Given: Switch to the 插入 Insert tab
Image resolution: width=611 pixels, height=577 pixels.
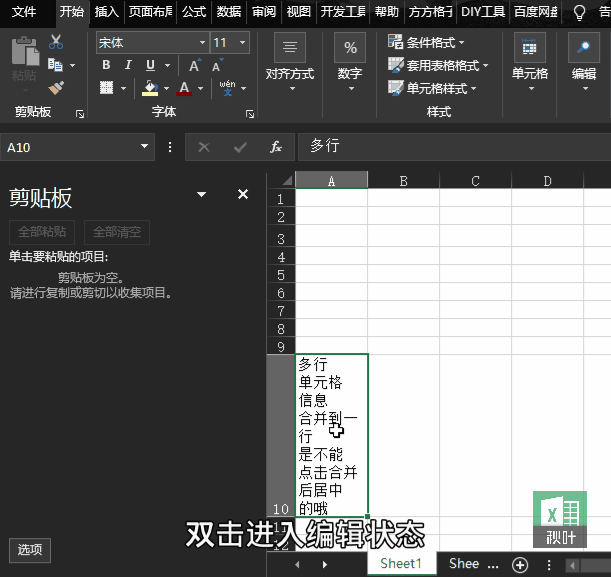Looking at the screenshot, I should tap(106, 12).
